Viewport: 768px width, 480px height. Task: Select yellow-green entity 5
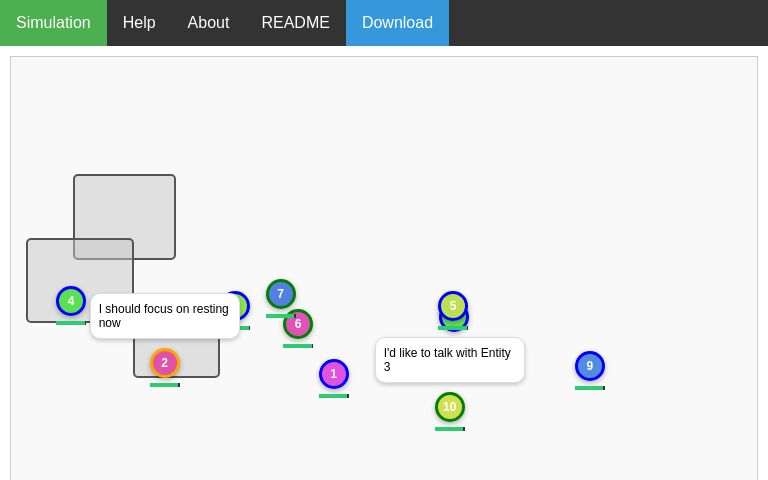coord(453,305)
